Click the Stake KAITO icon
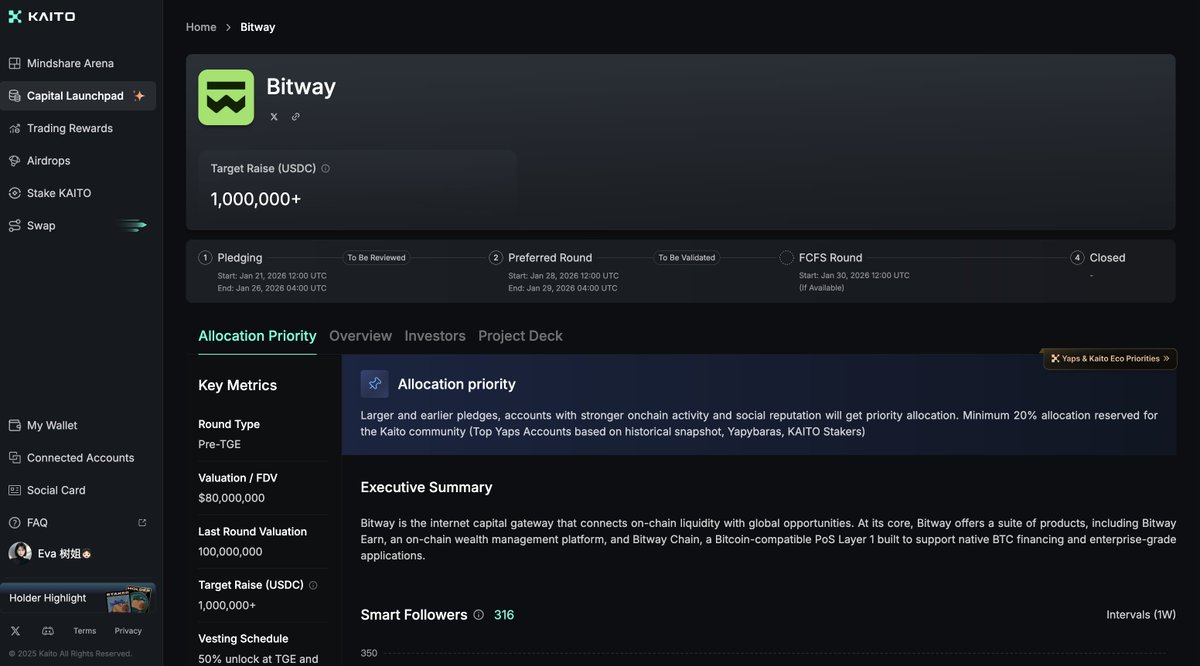Image resolution: width=1200 pixels, height=666 pixels. [x=15, y=193]
